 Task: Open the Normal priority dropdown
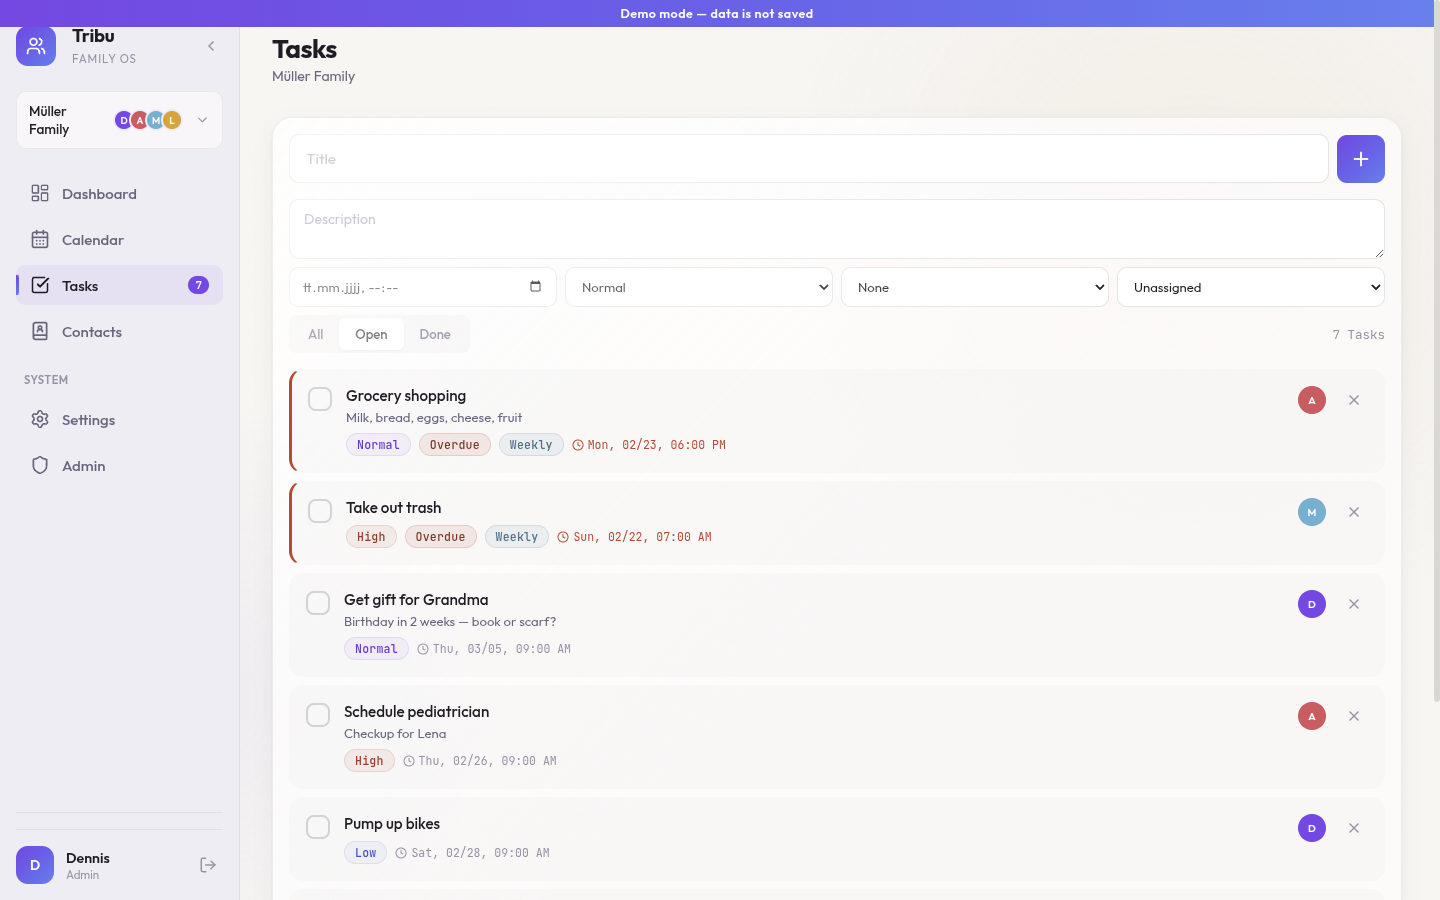(698, 287)
